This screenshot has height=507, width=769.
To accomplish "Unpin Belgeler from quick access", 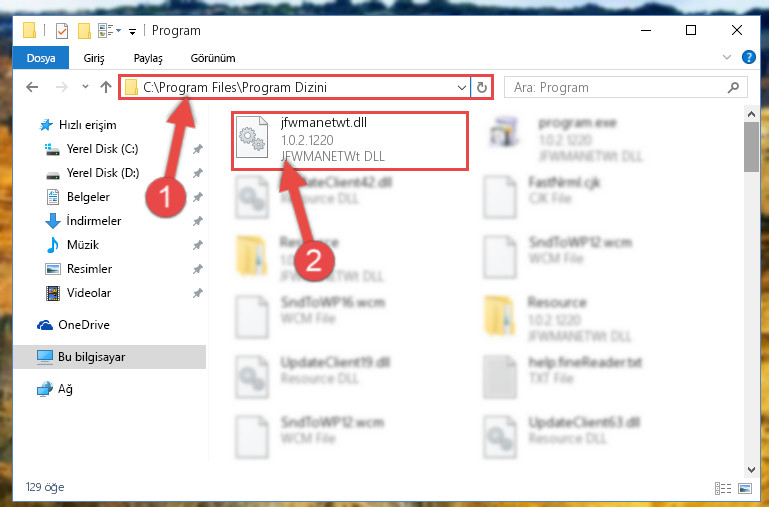I will coord(198,197).
